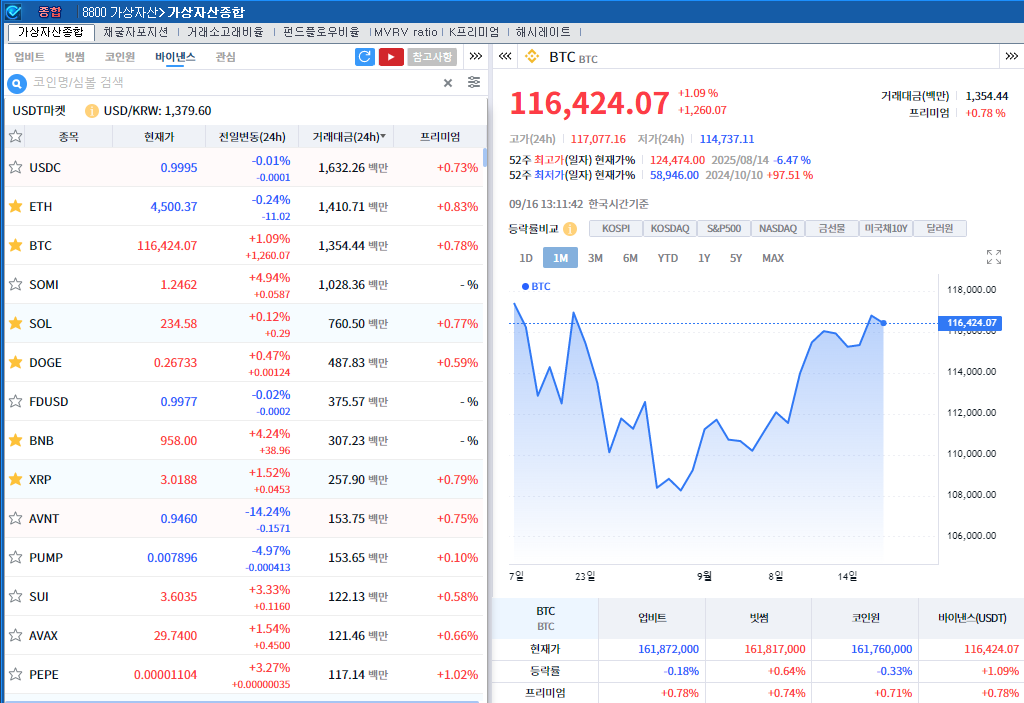
Task: Toggle the favorite star for SOMI
Action: tap(15, 284)
